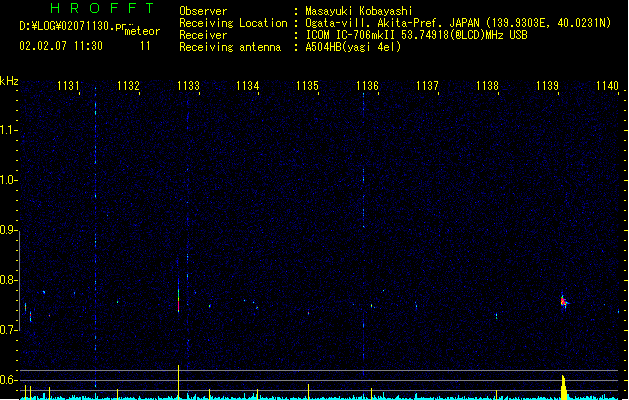Click the 0.7 kHz frequency label
This screenshot has height=400, width=629.
pos(8,330)
